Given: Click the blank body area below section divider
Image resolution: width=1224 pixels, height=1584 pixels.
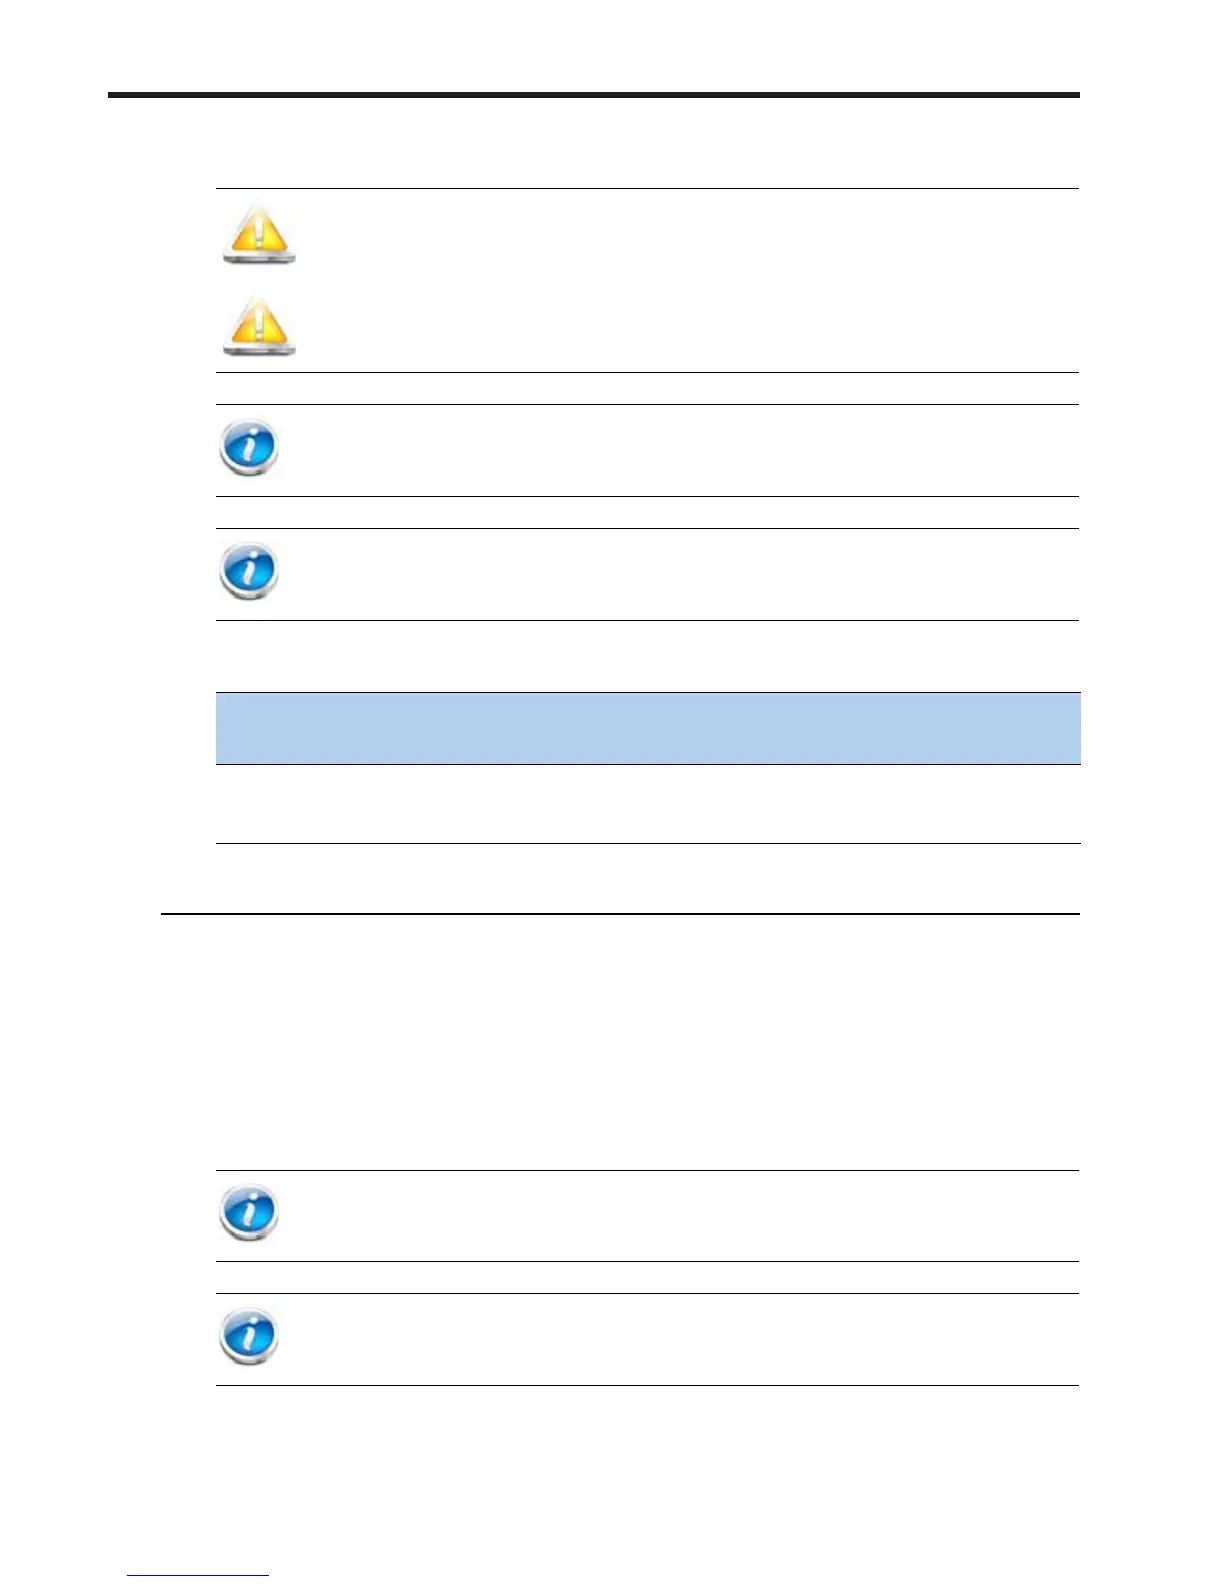Looking at the screenshot, I should click(x=620, y=1040).
